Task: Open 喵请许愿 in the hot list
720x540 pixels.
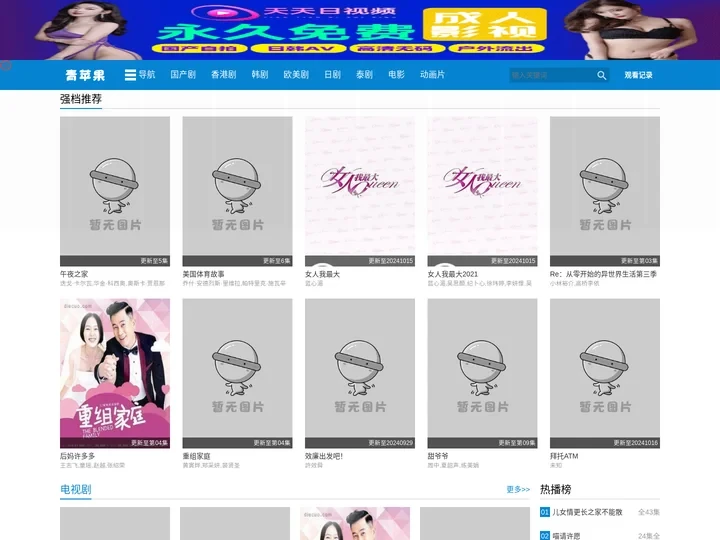Action: coord(566,535)
